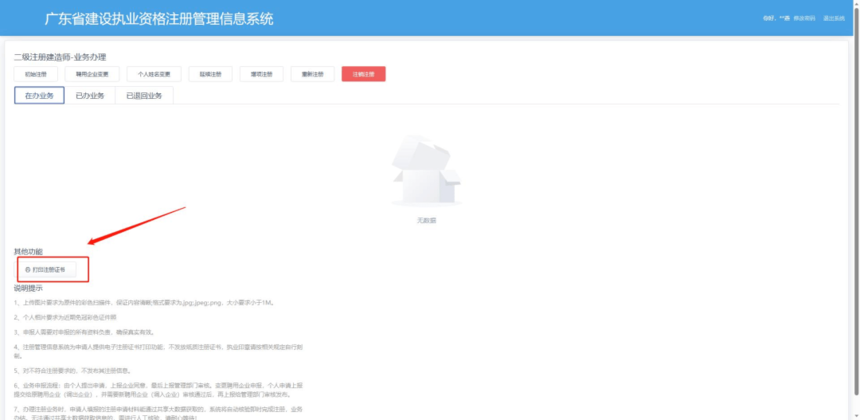The height and width of the screenshot is (420, 860).
Task: Click the greeting user name in header
Action: (776, 18)
